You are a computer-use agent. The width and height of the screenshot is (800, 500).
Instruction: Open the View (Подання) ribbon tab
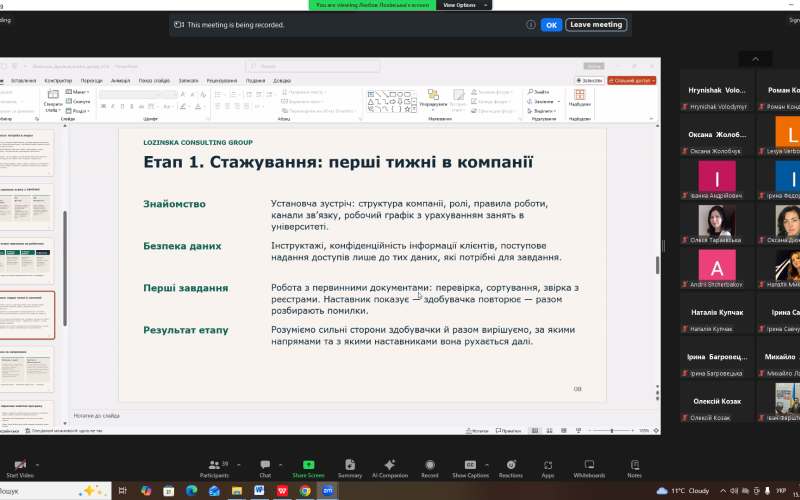tap(255, 81)
